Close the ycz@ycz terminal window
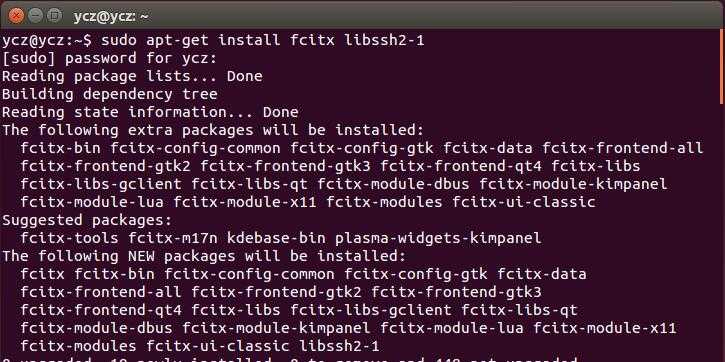The height and width of the screenshot is (362, 725). pyautogui.click(x=16, y=16)
